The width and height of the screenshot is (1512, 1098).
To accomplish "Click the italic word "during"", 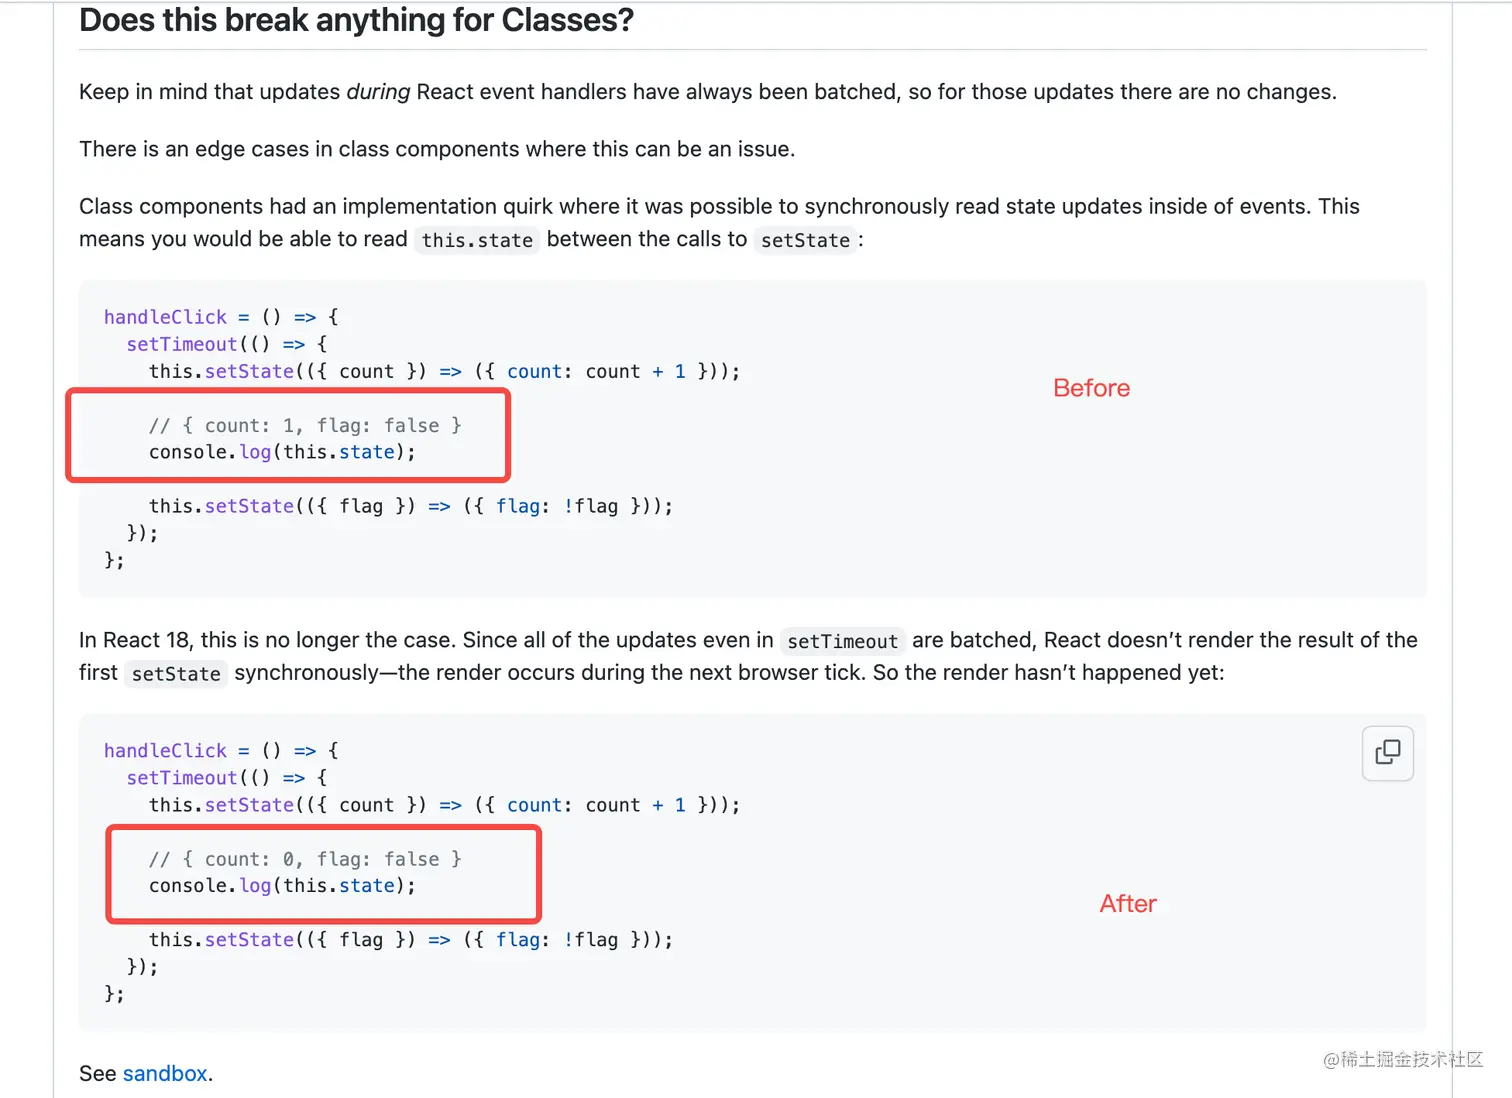I will (378, 92).
